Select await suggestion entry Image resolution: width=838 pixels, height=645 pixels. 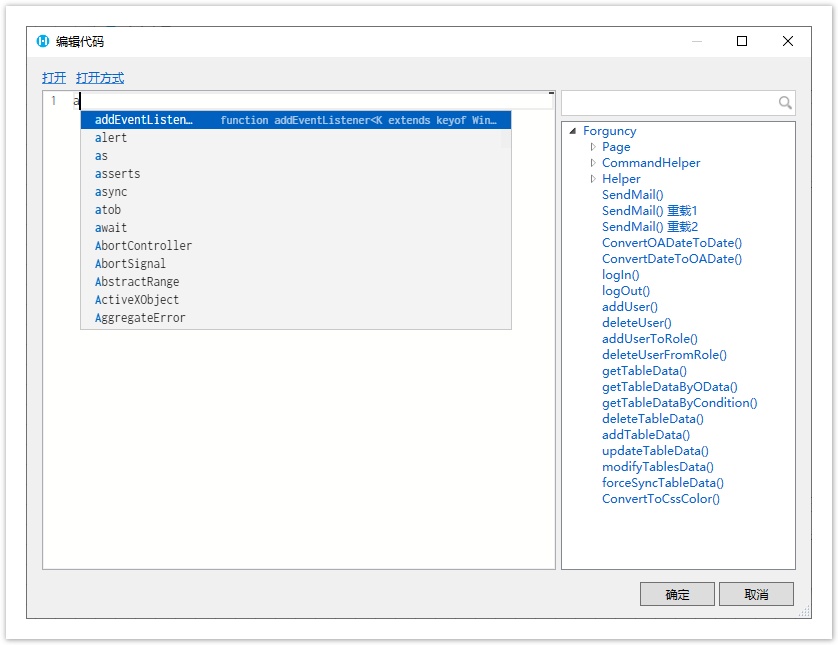pos(111,228)
